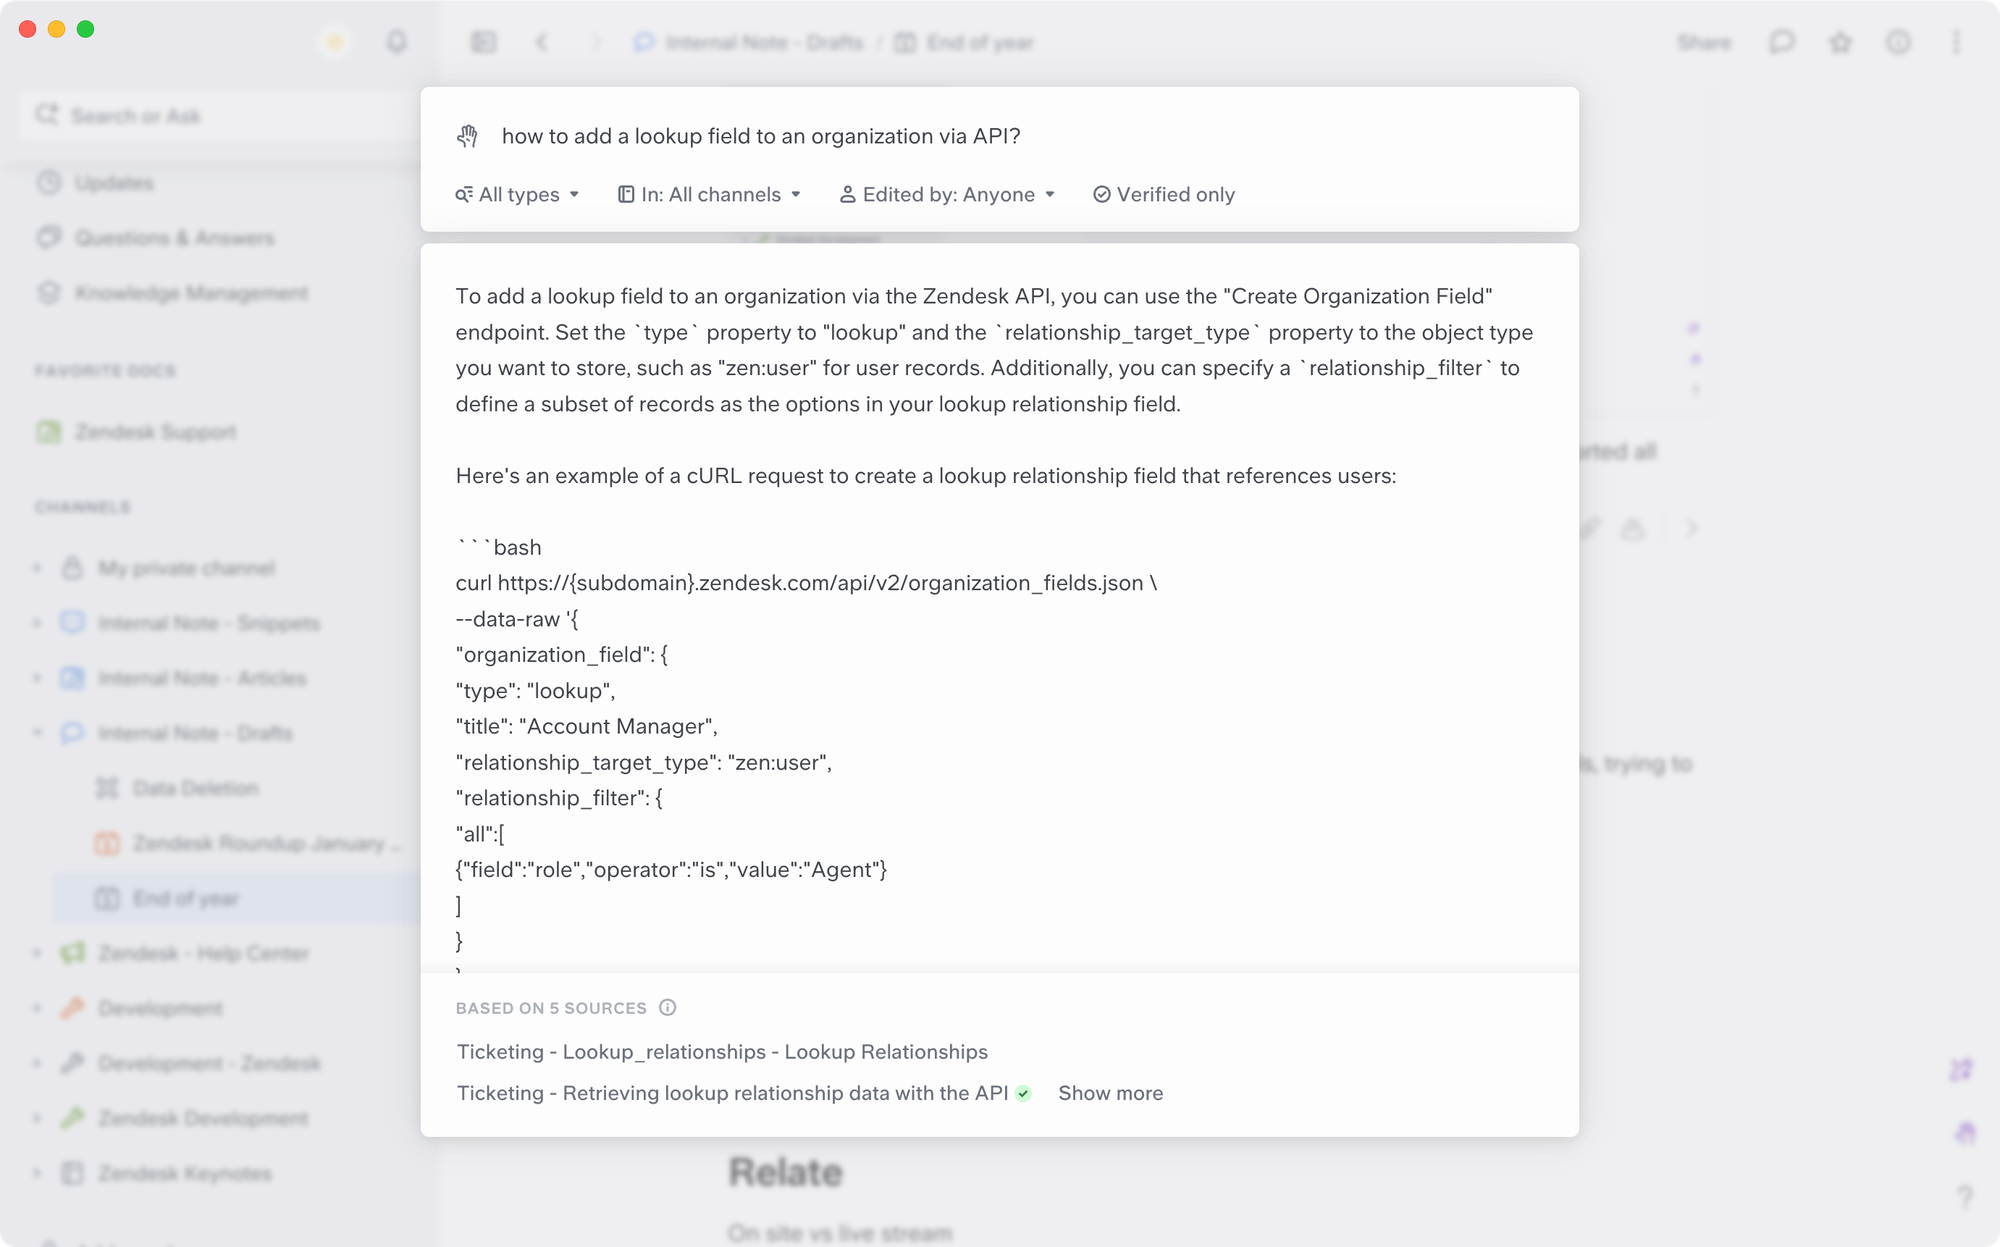This screenshot has width=2000, height=1247.
Task: Click Show more sources link
Action: (x=1110, y=1093)
